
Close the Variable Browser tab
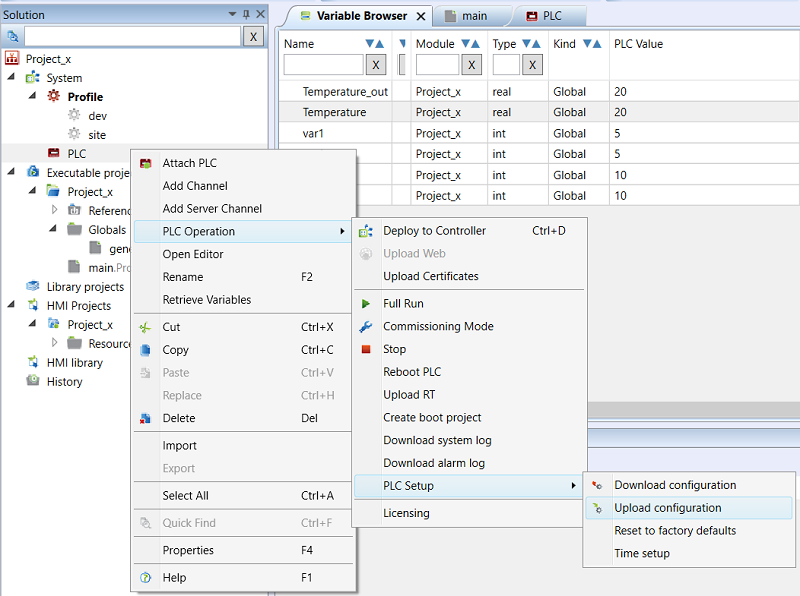point(421,16)
